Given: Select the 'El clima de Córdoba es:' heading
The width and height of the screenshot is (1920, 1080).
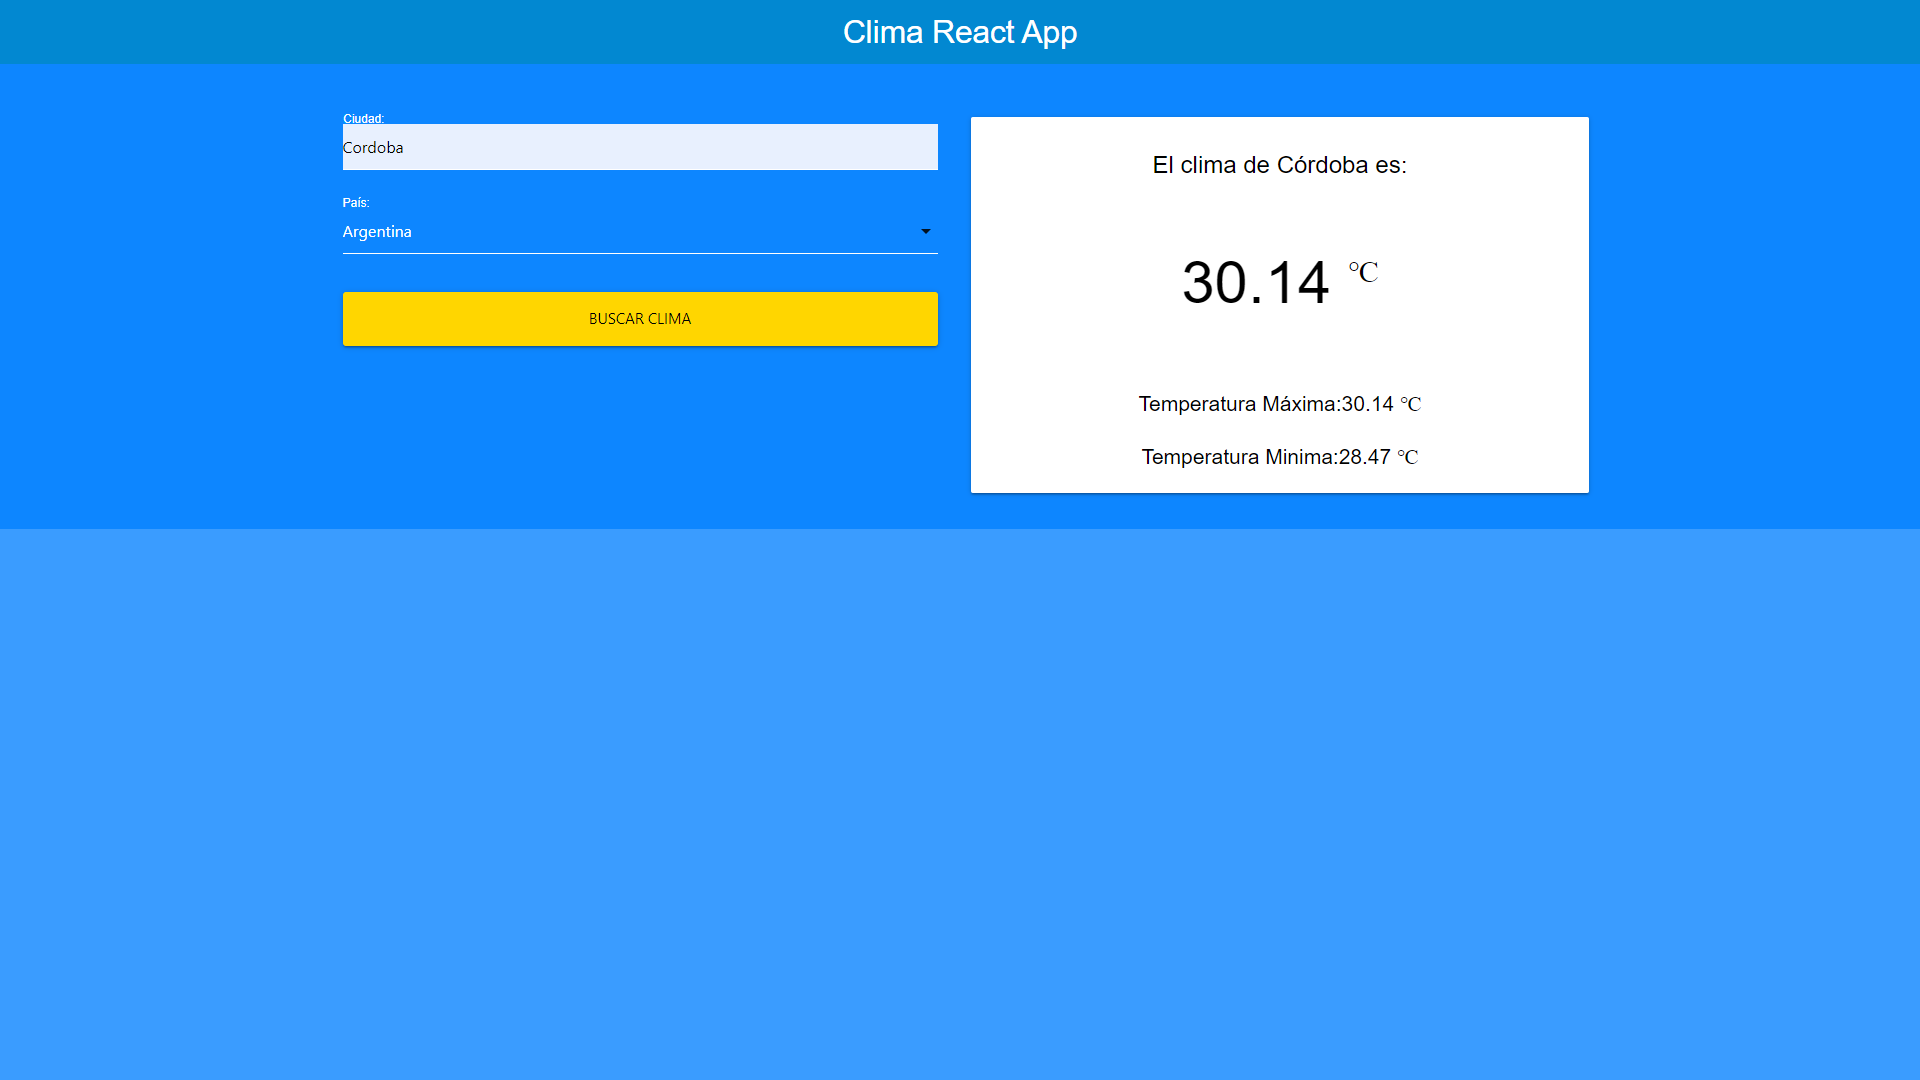Looking at the screenshot, I should tap(1279, 165).
